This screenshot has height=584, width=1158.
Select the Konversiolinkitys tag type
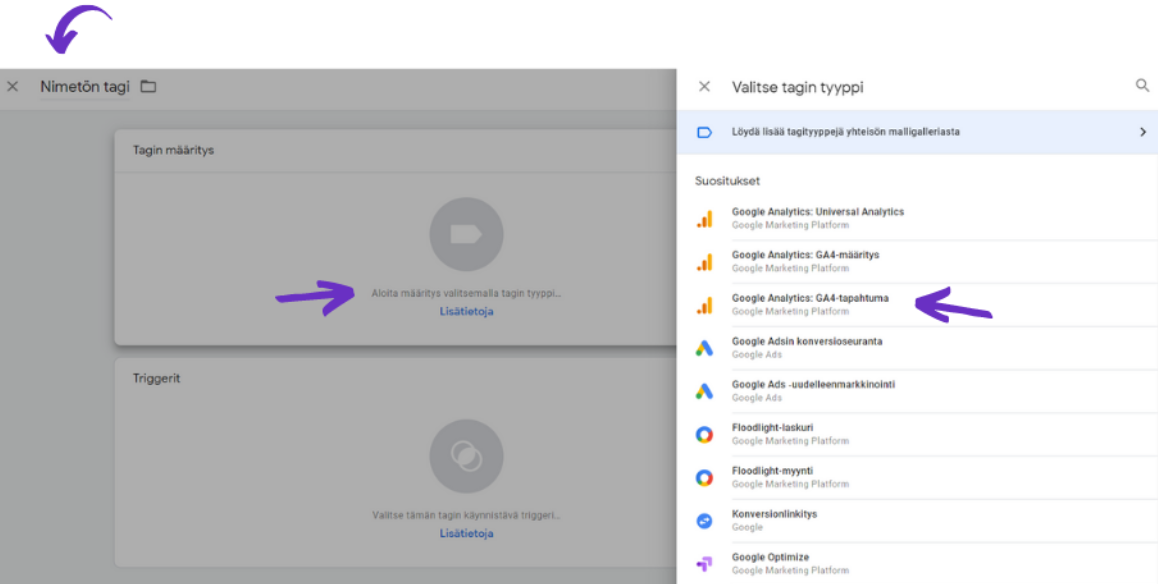[x=777, y=519]
